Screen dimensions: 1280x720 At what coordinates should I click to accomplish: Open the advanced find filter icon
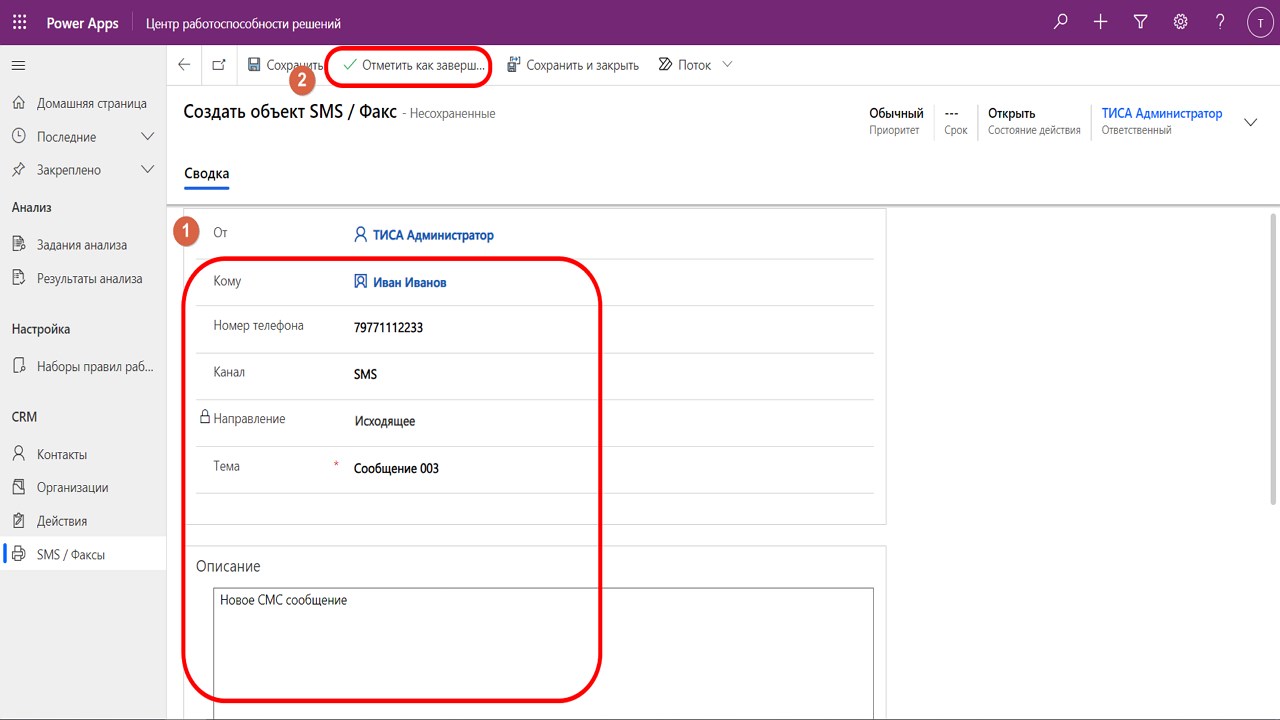[x=1140, y=22]
